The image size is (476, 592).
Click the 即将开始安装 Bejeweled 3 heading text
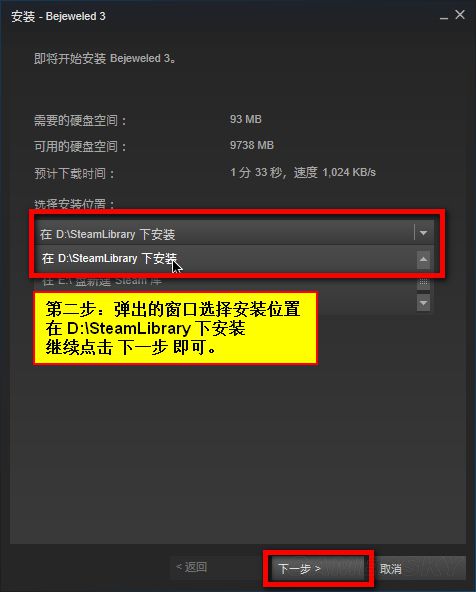(x=105, y=59)
